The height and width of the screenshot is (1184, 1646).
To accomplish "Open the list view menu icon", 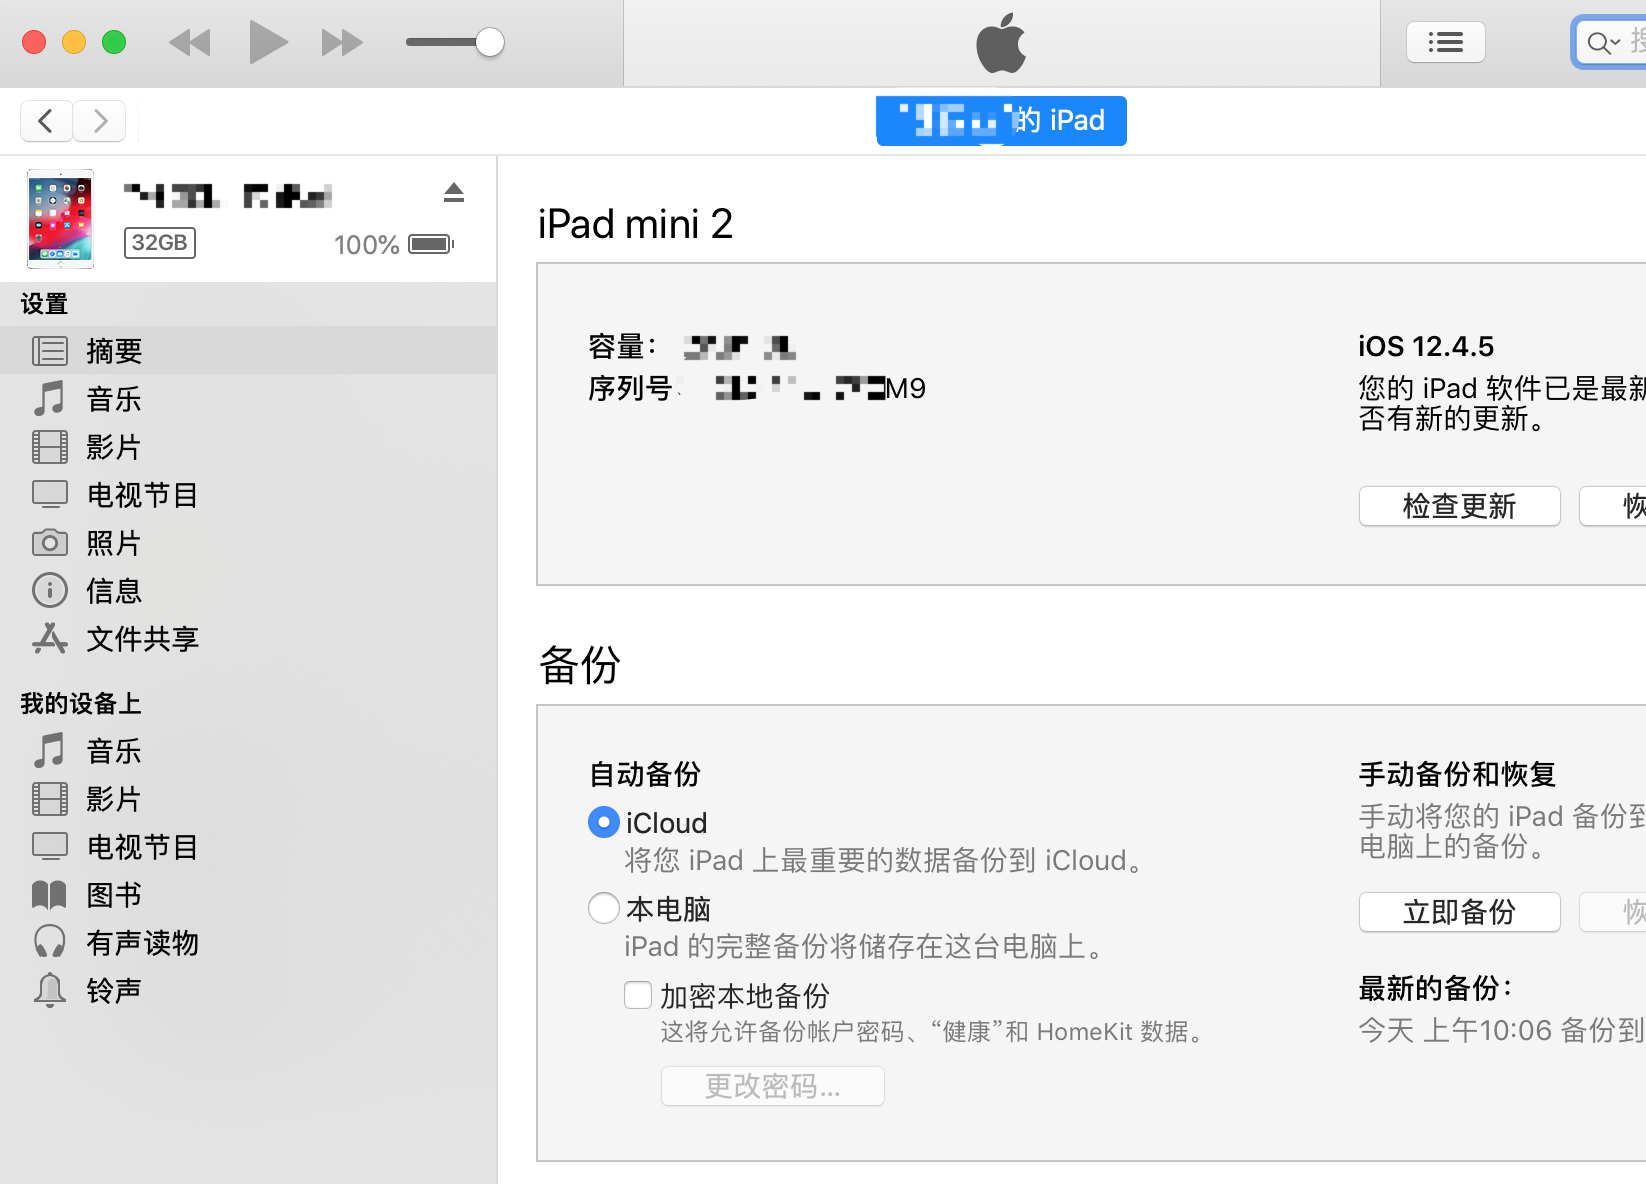I will 1445,41.
